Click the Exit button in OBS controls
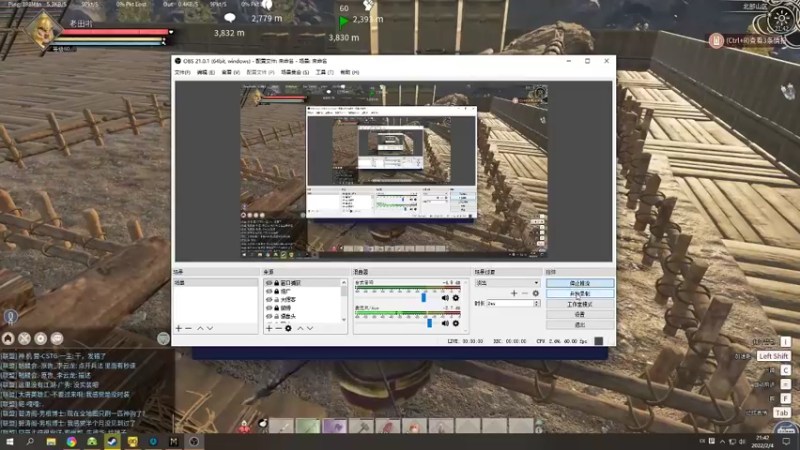This screenshot has height=450, width=800. click(x=580, y=324)
